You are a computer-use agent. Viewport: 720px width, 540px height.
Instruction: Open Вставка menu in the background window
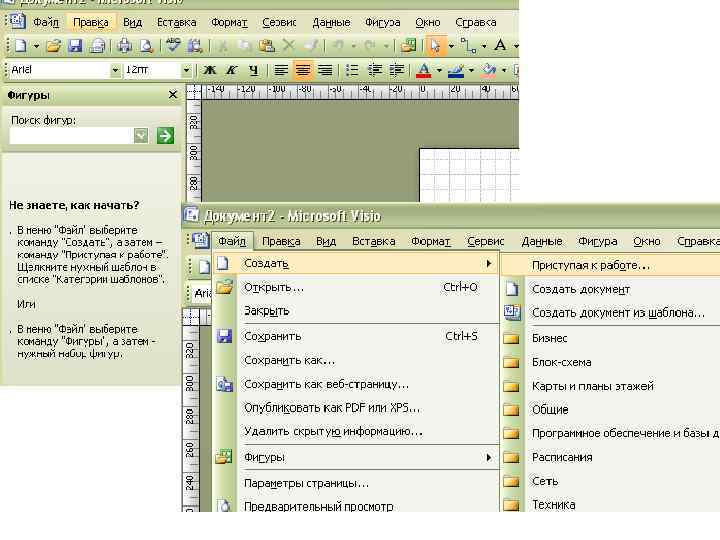coord(176,22)
